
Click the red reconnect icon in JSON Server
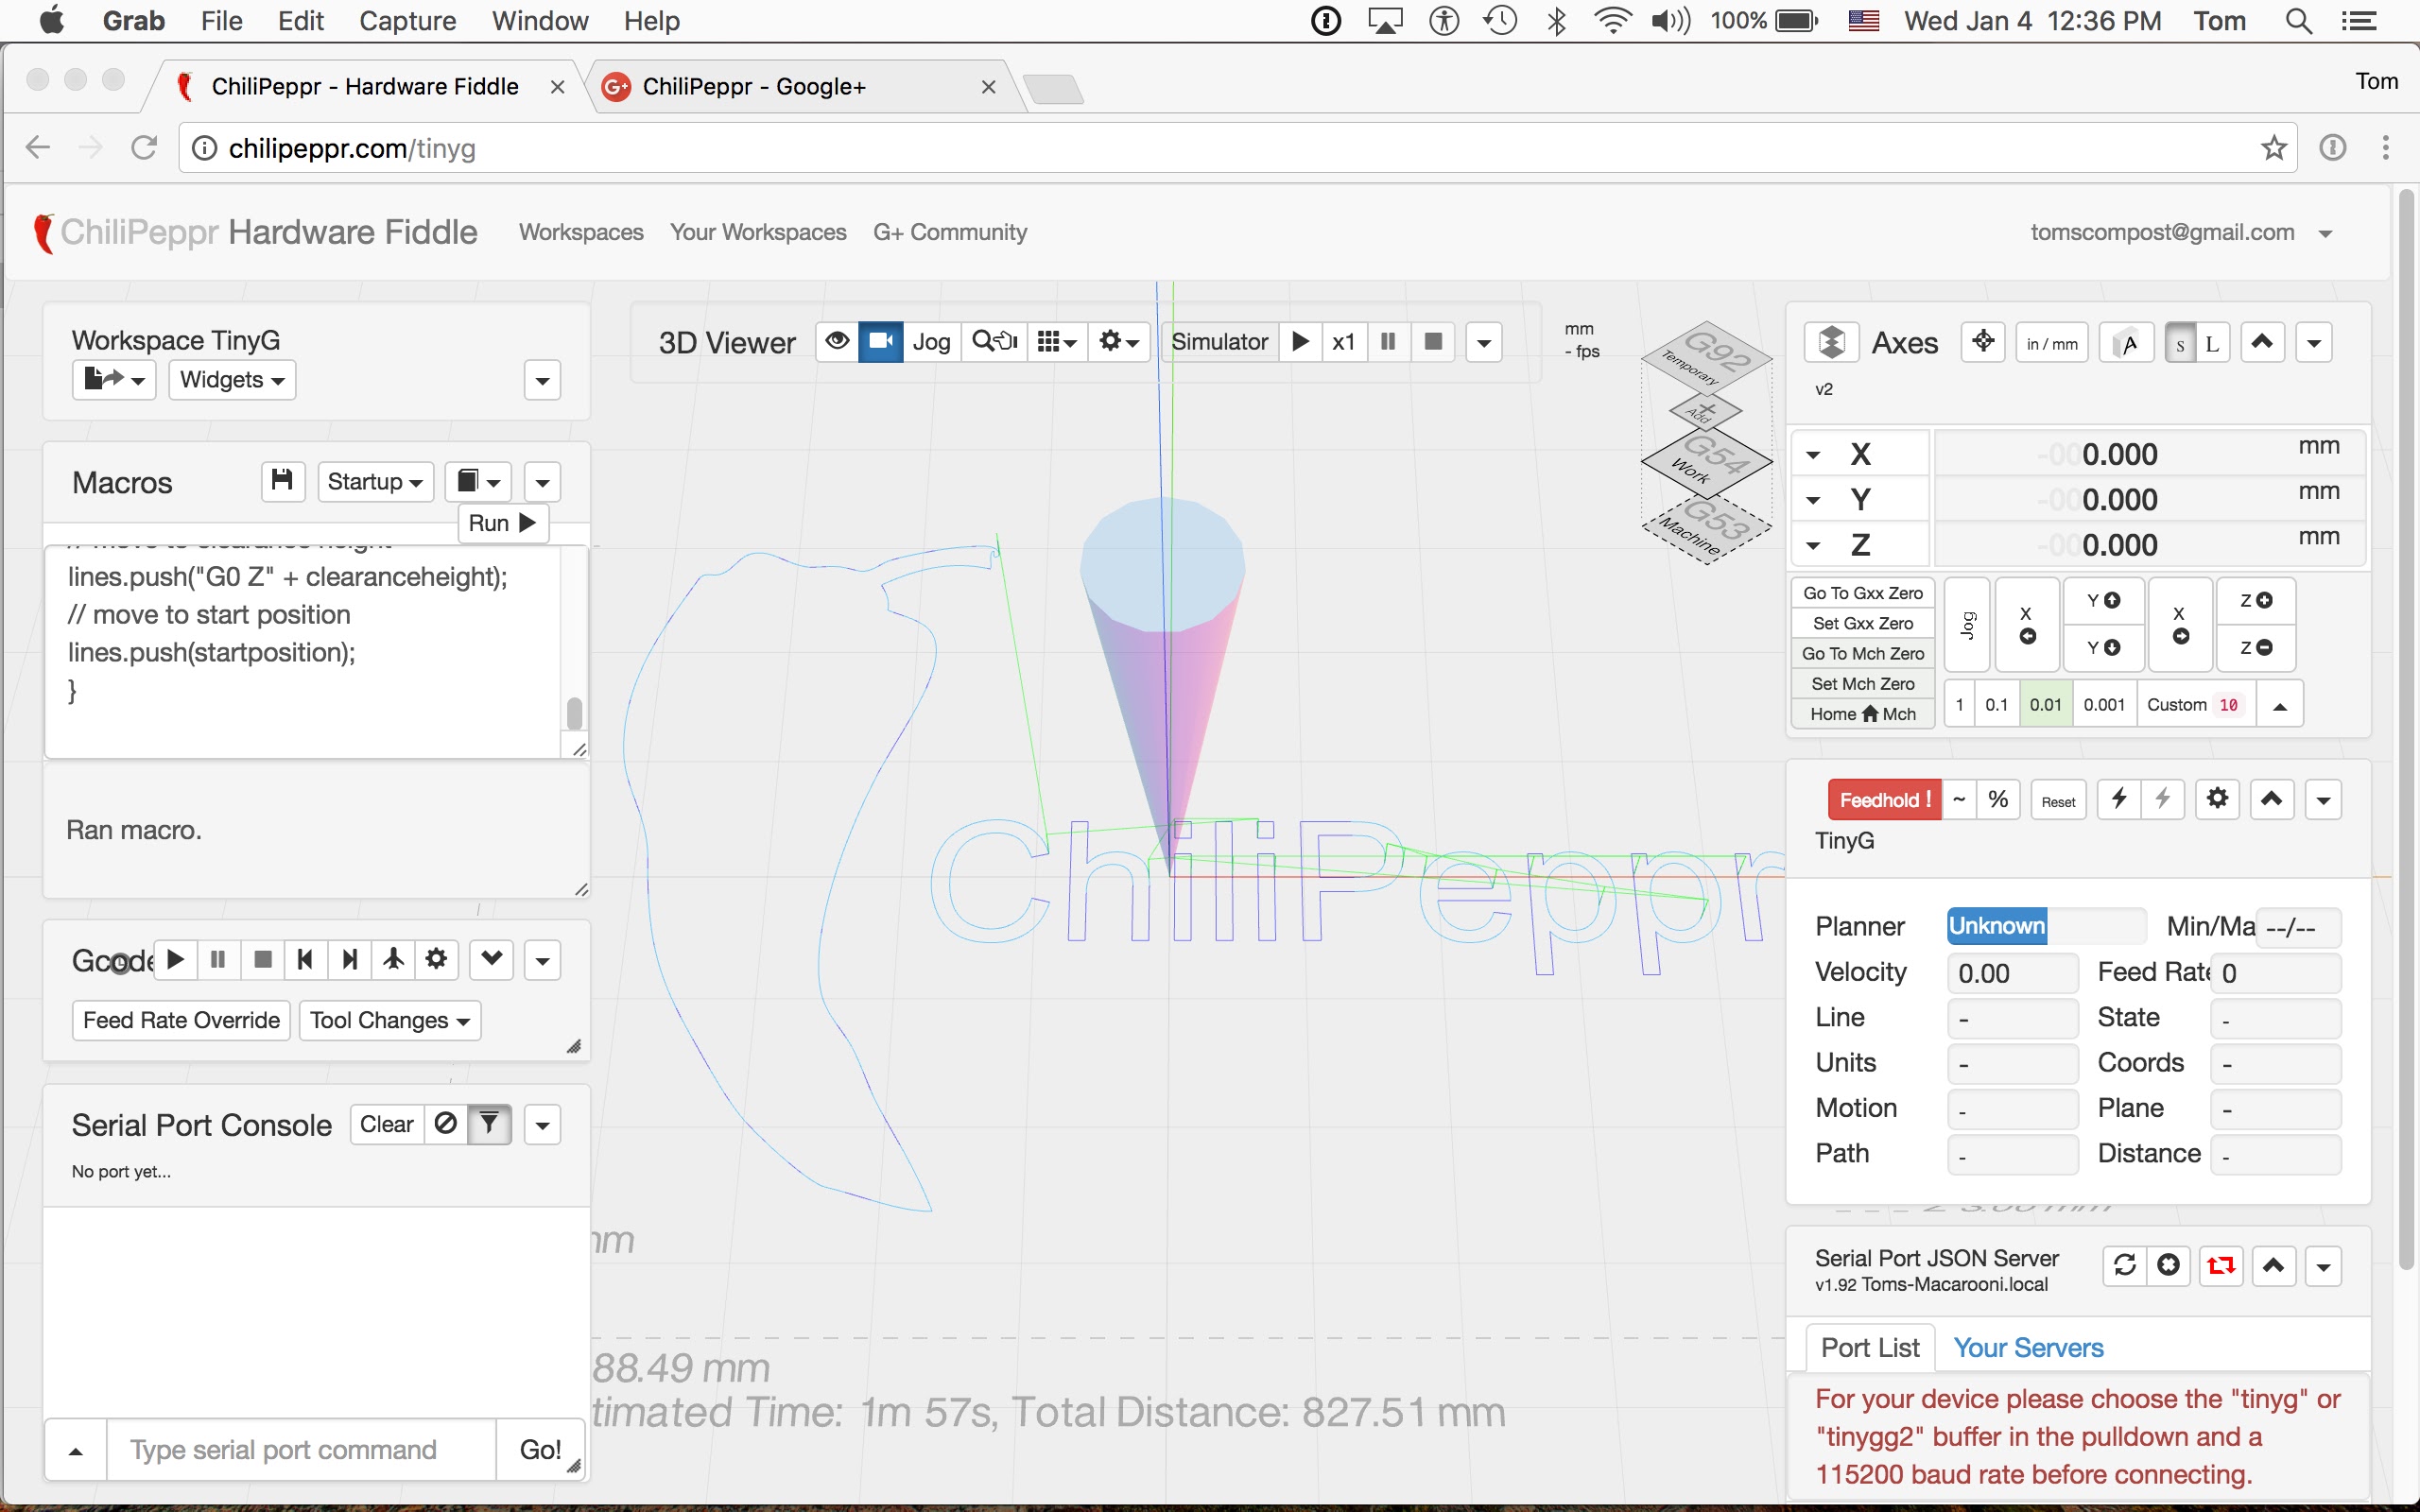pos(2221,1266)
